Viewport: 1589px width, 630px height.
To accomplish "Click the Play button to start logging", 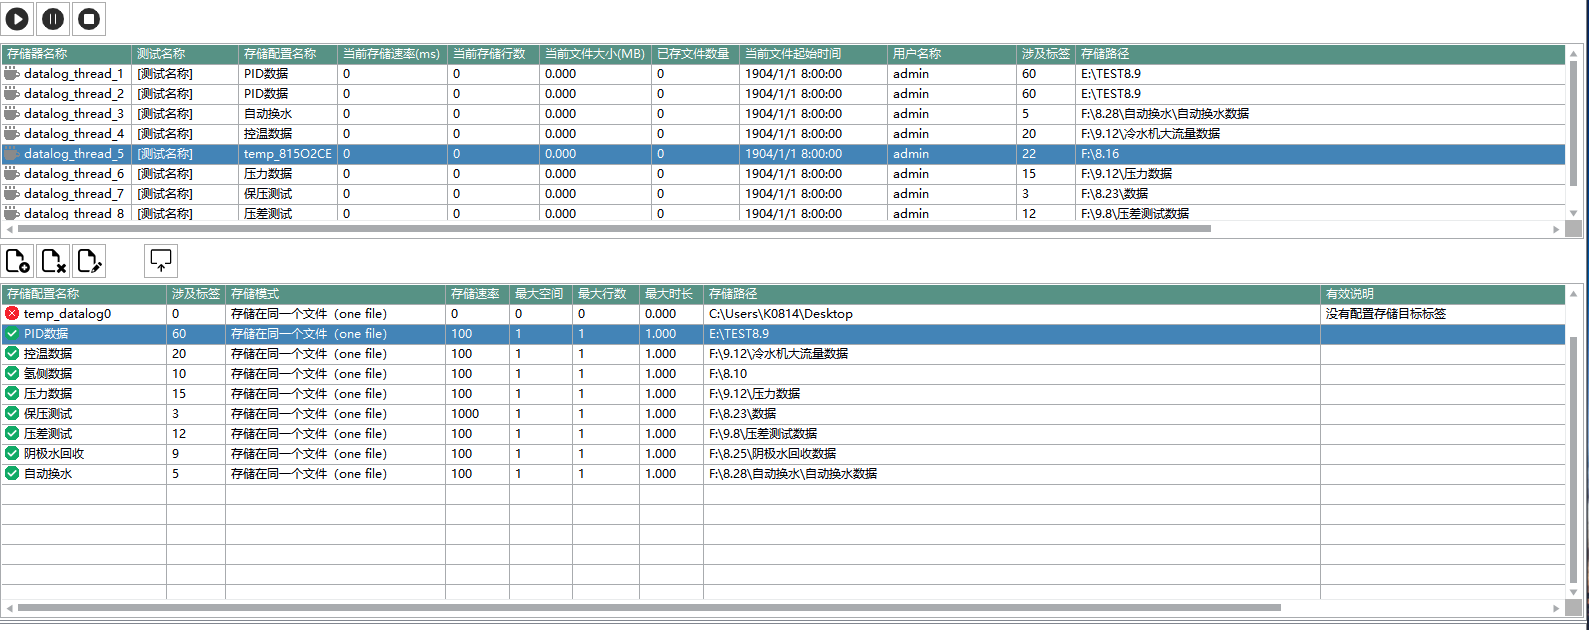I will click(x=18, y=19).
